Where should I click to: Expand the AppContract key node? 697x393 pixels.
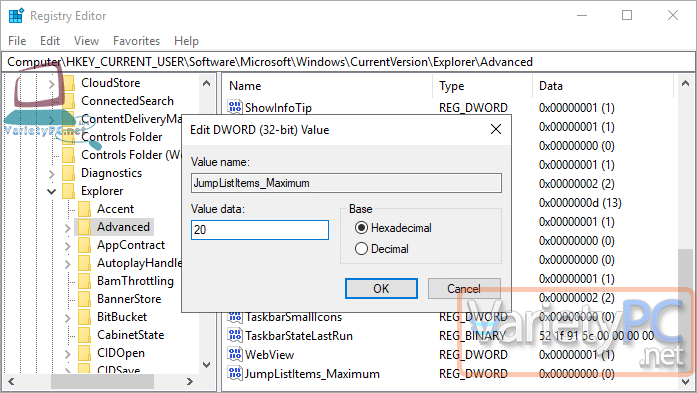click(68, 246)
